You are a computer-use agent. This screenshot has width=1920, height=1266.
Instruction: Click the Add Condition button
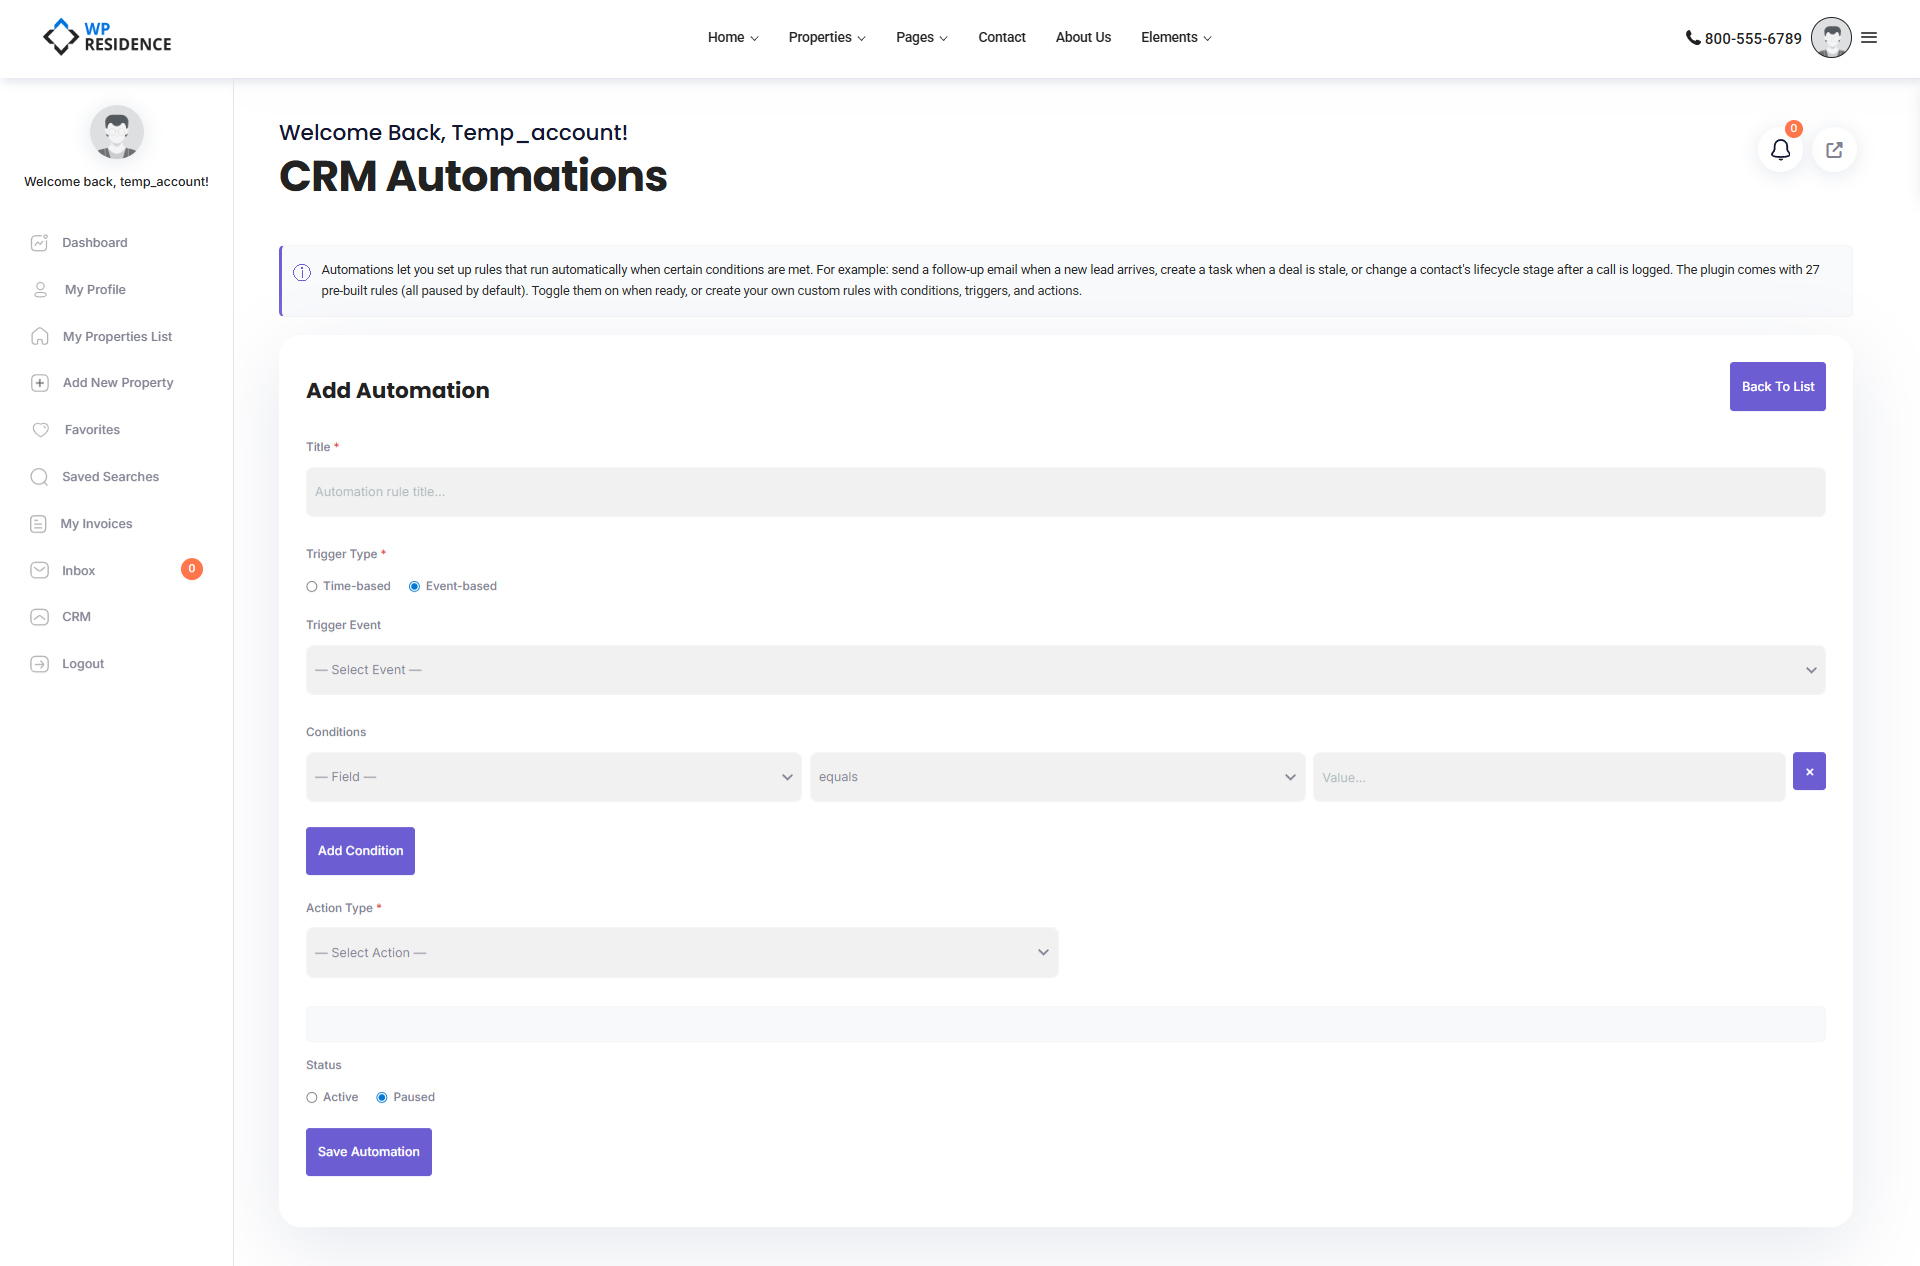[360, 851]
